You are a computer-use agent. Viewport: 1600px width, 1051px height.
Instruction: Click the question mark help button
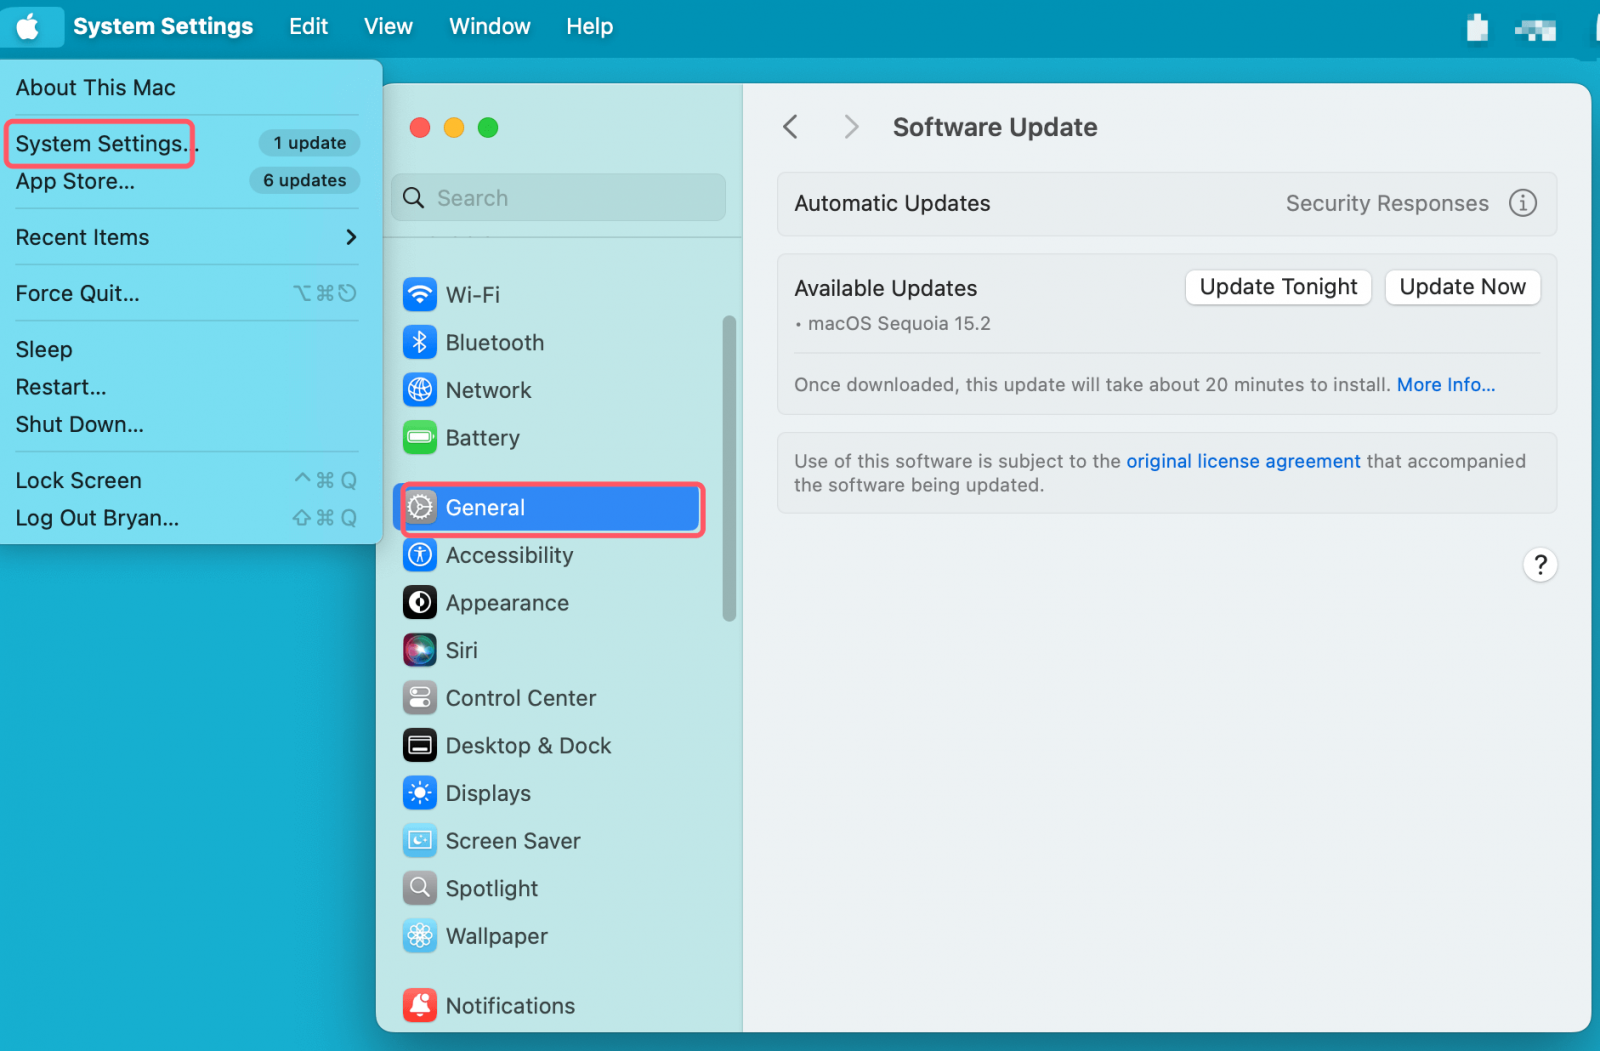1540,565
